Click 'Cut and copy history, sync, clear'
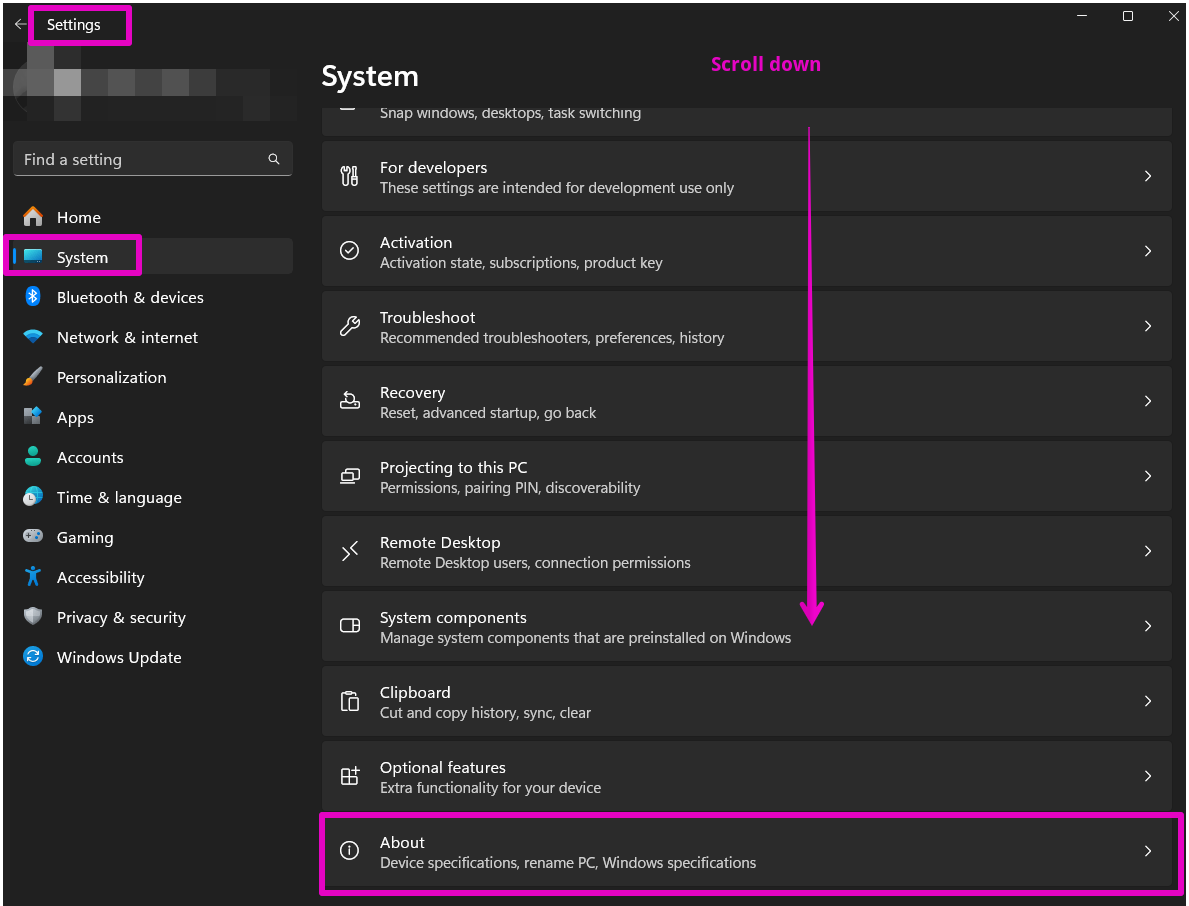The width and height of the screenshot is (1189, 906). pyautogui.click(x=485, y=713)
